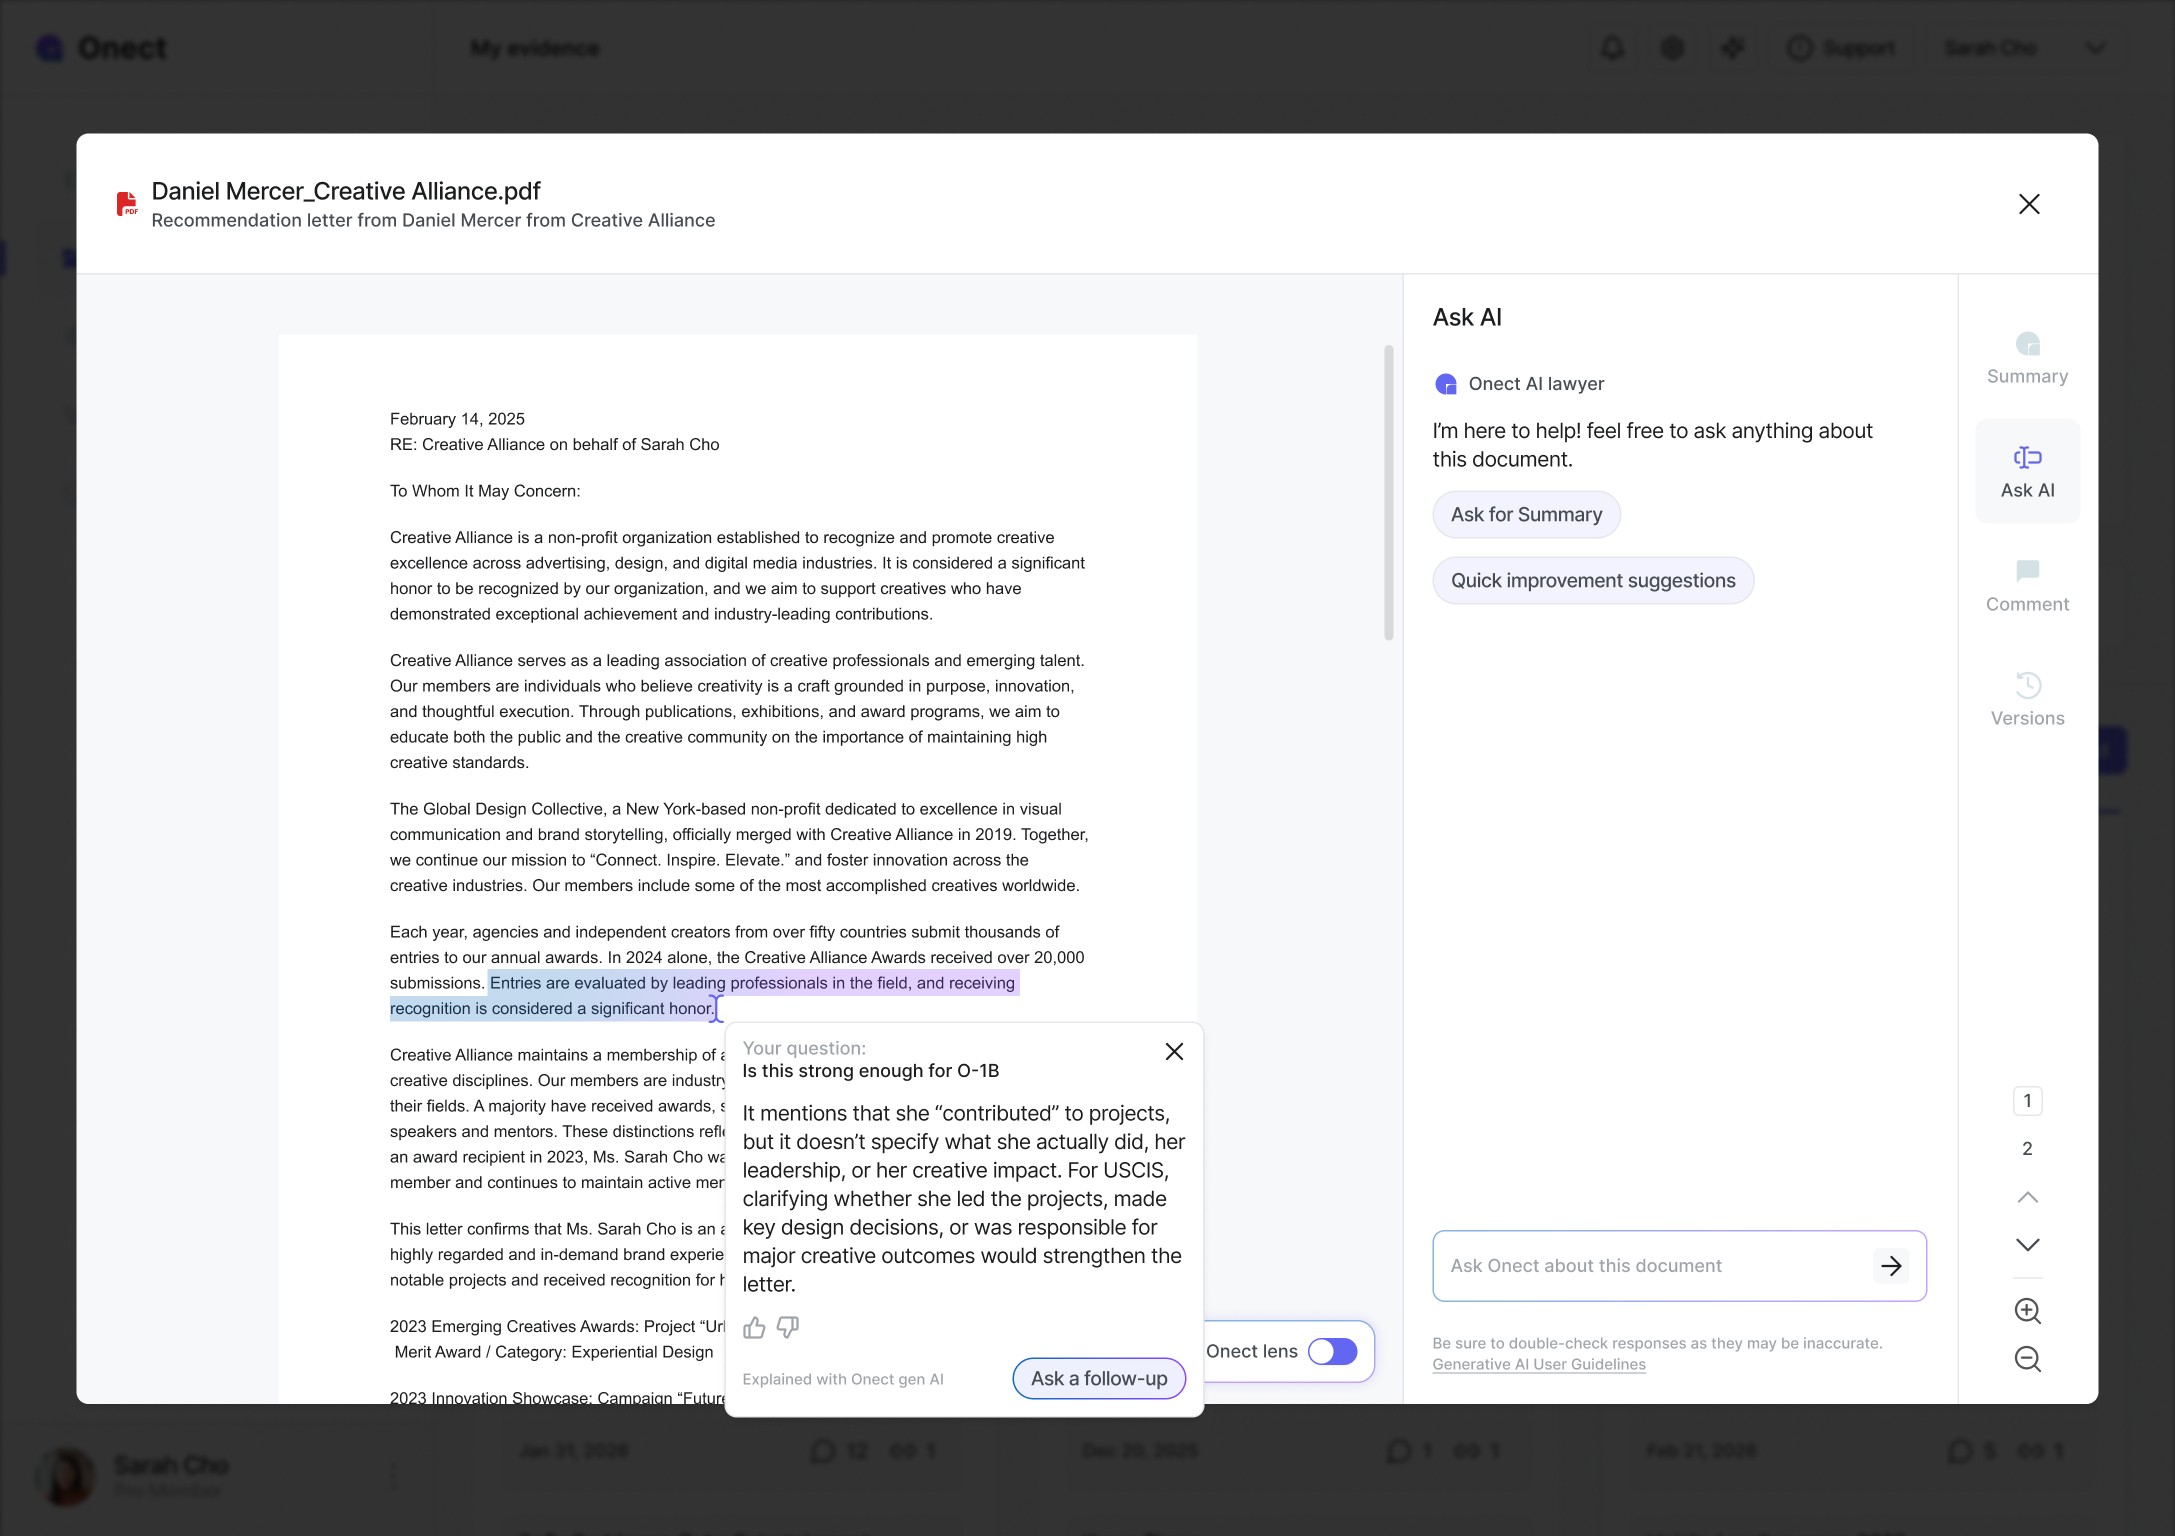The height and width of the screenshot is (1536, 2175).
Task: Click the zoom in magnifier icon
Action: coord(2027,1311)
